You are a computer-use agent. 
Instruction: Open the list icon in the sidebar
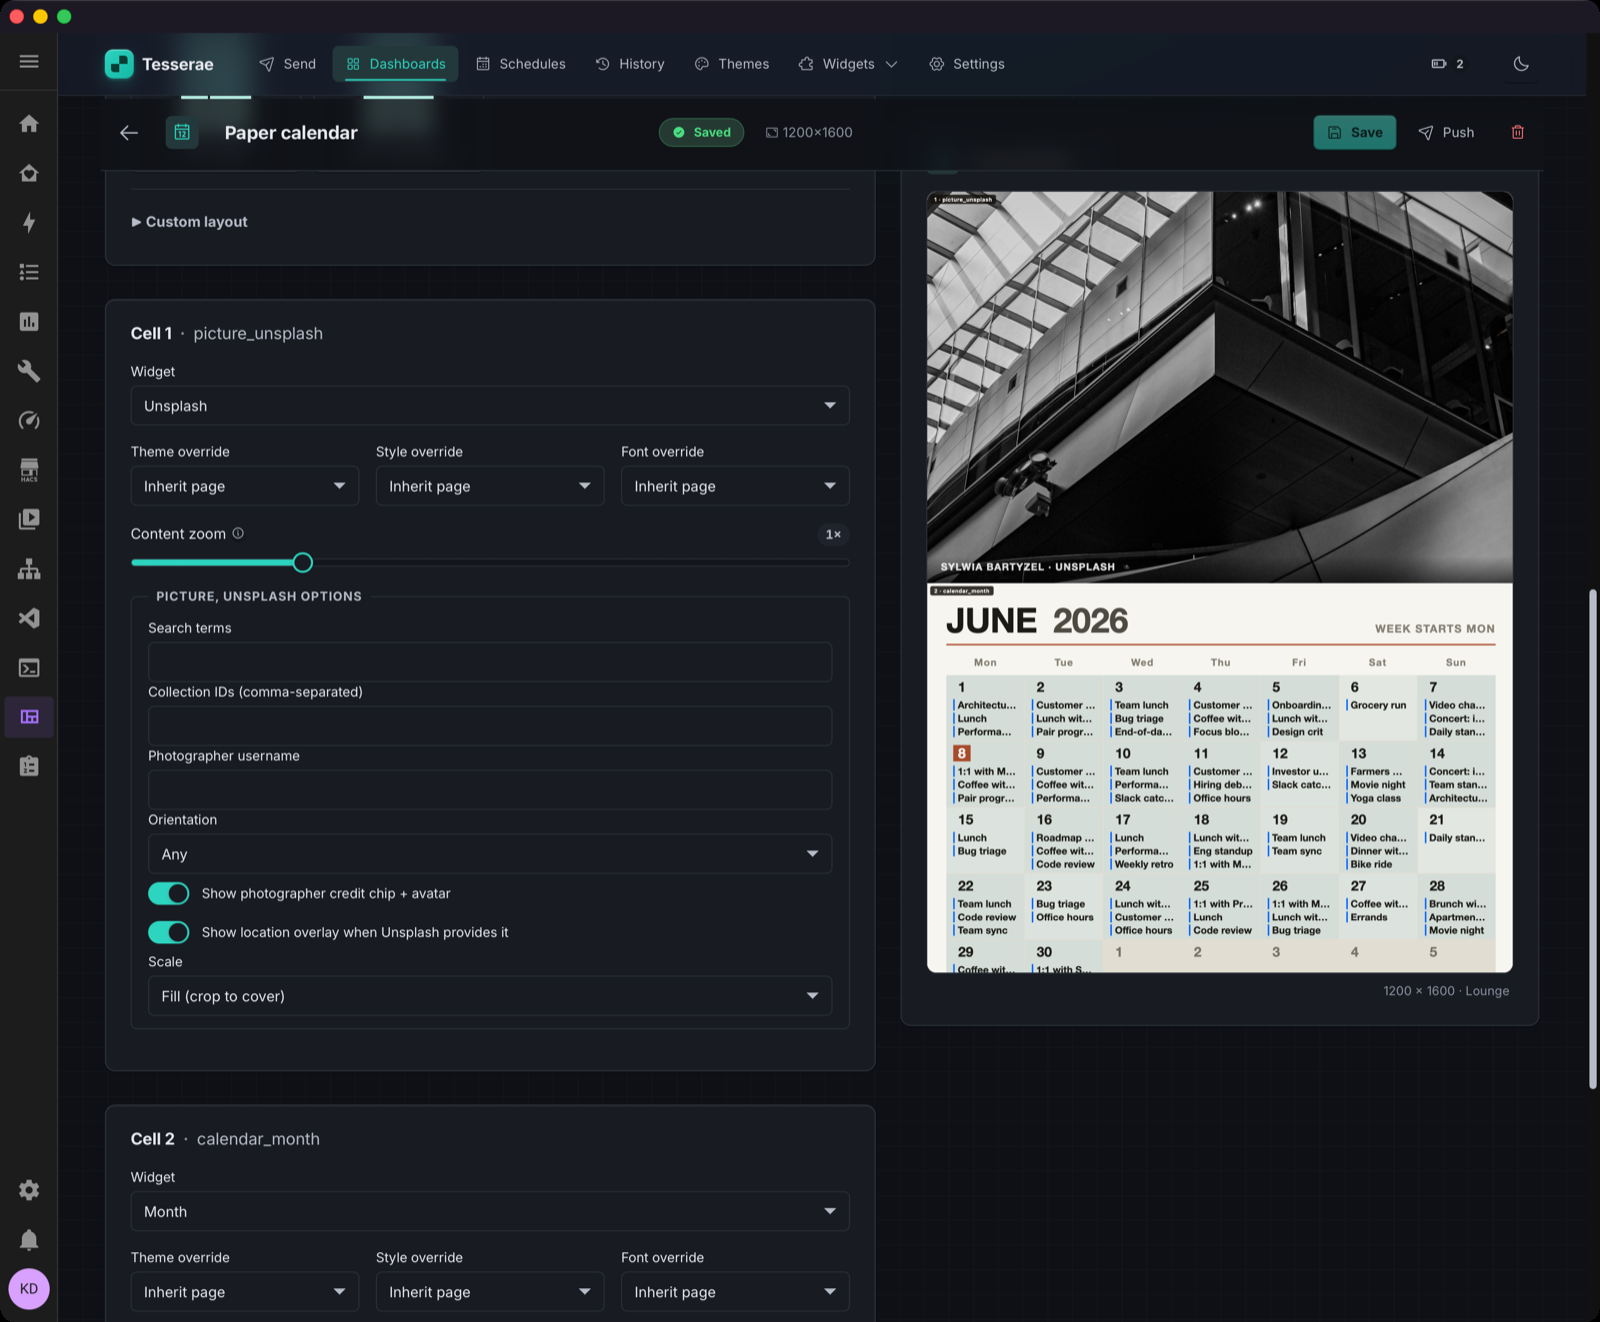[29, 272]
